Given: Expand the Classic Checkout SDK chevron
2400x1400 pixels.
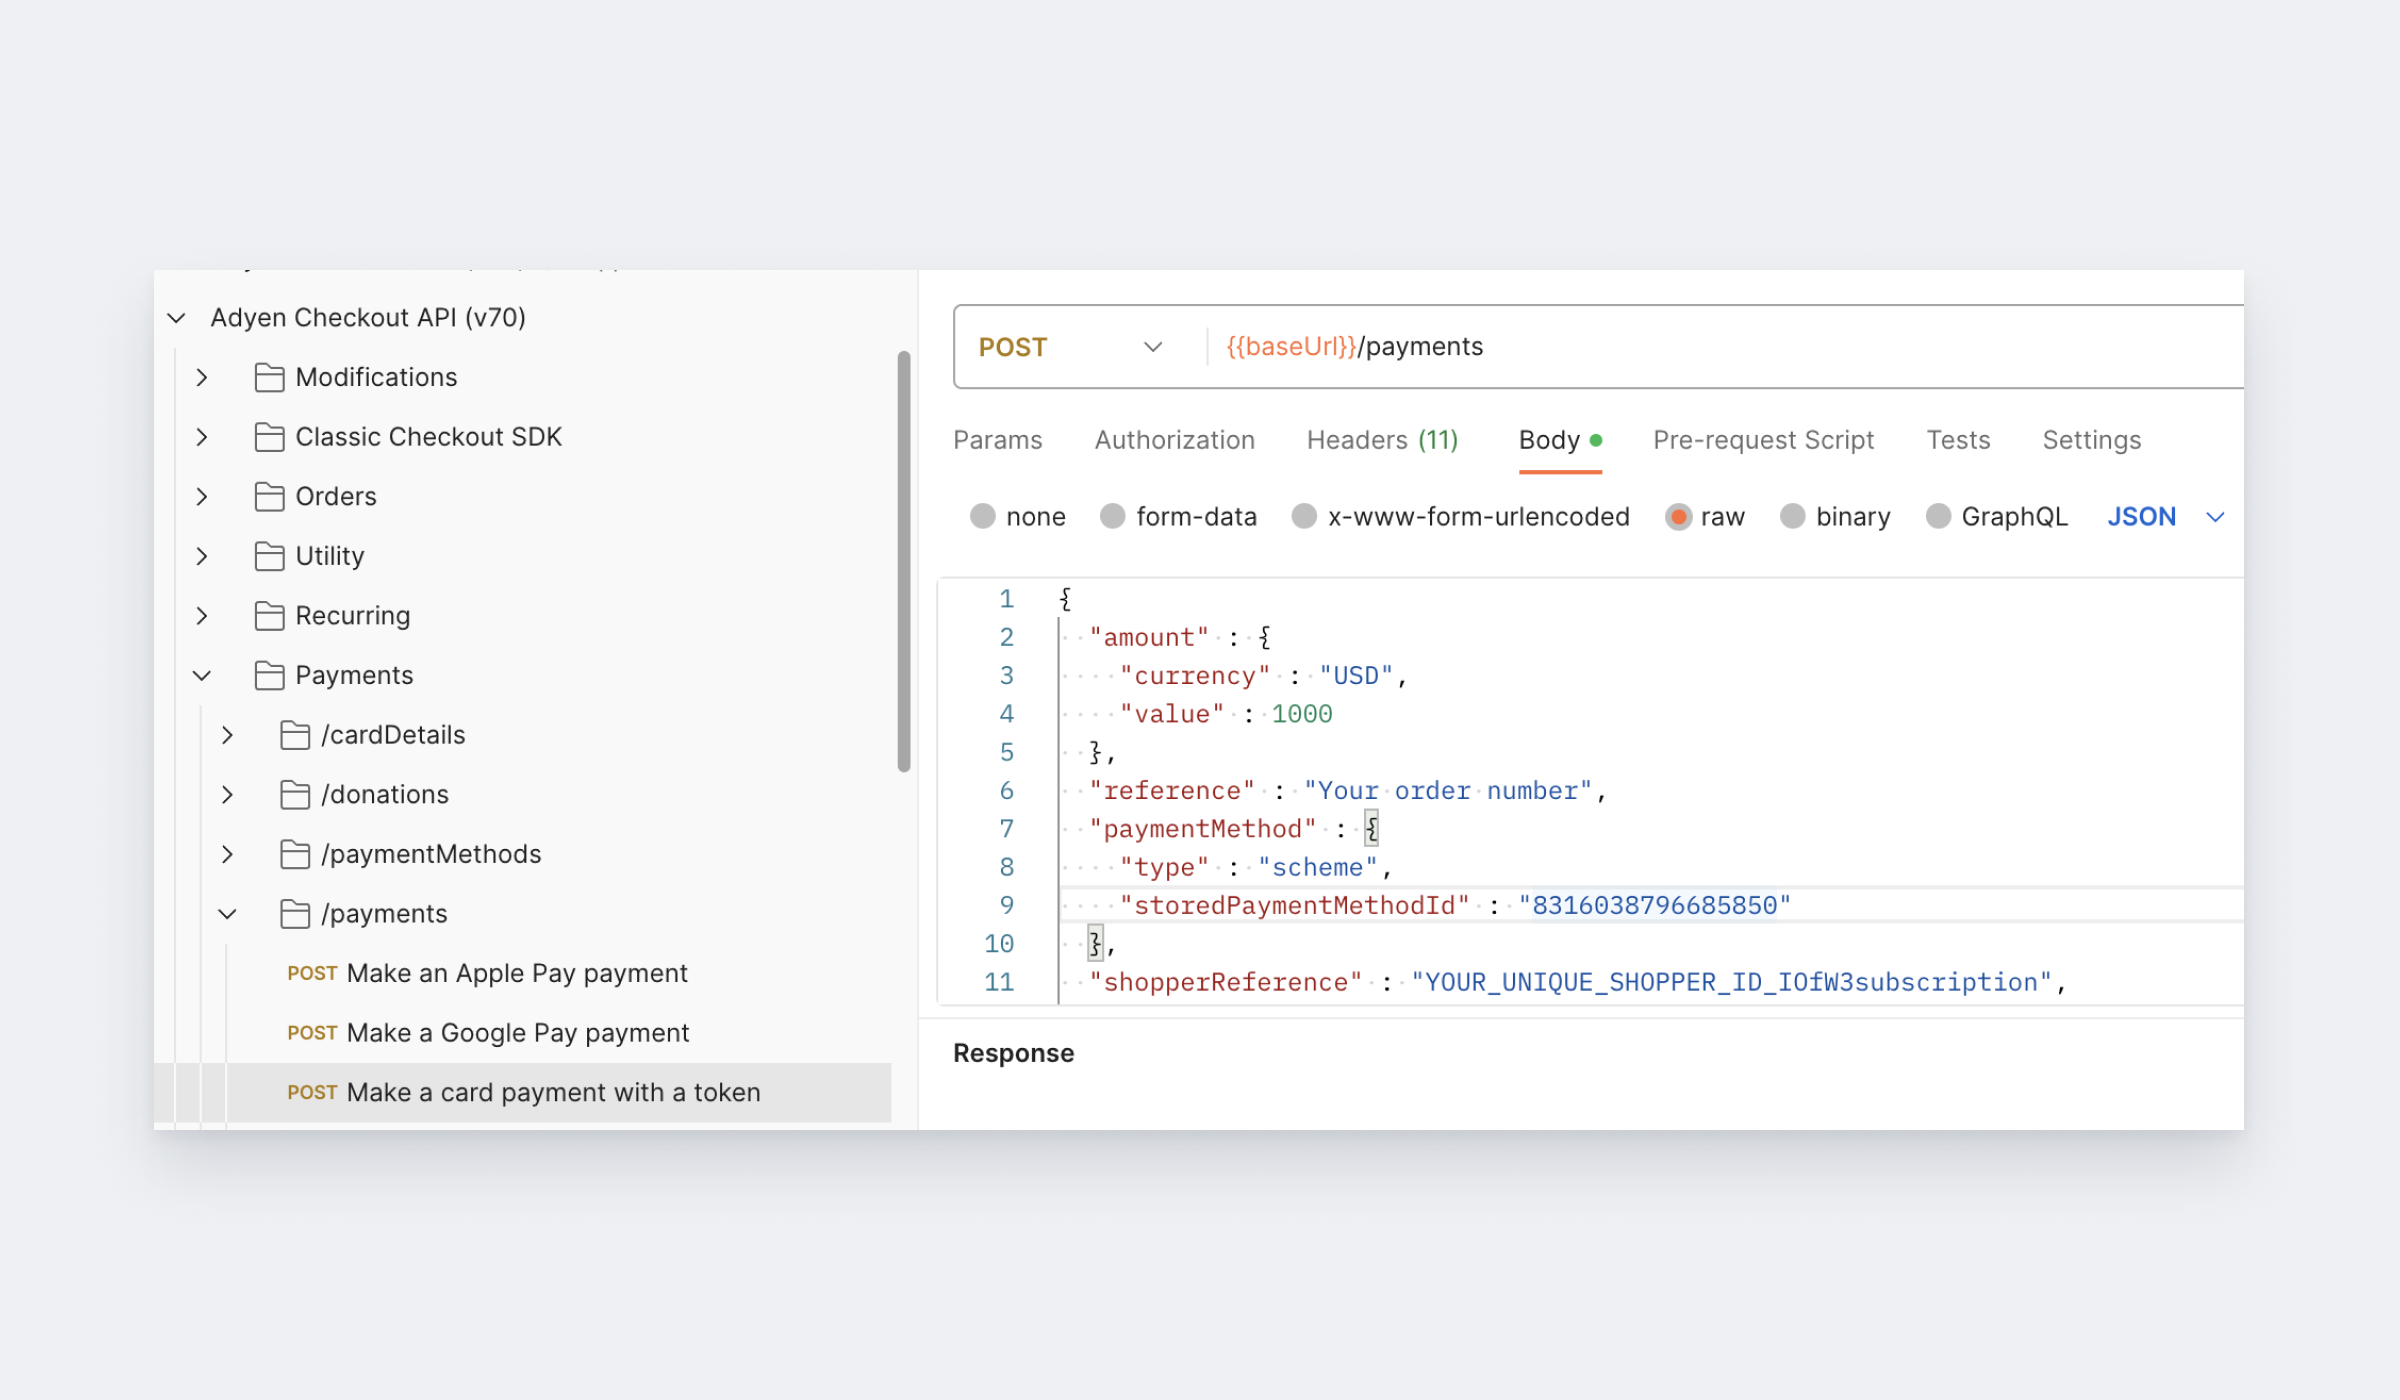Looking at the screenshot, I should [202, 437].
